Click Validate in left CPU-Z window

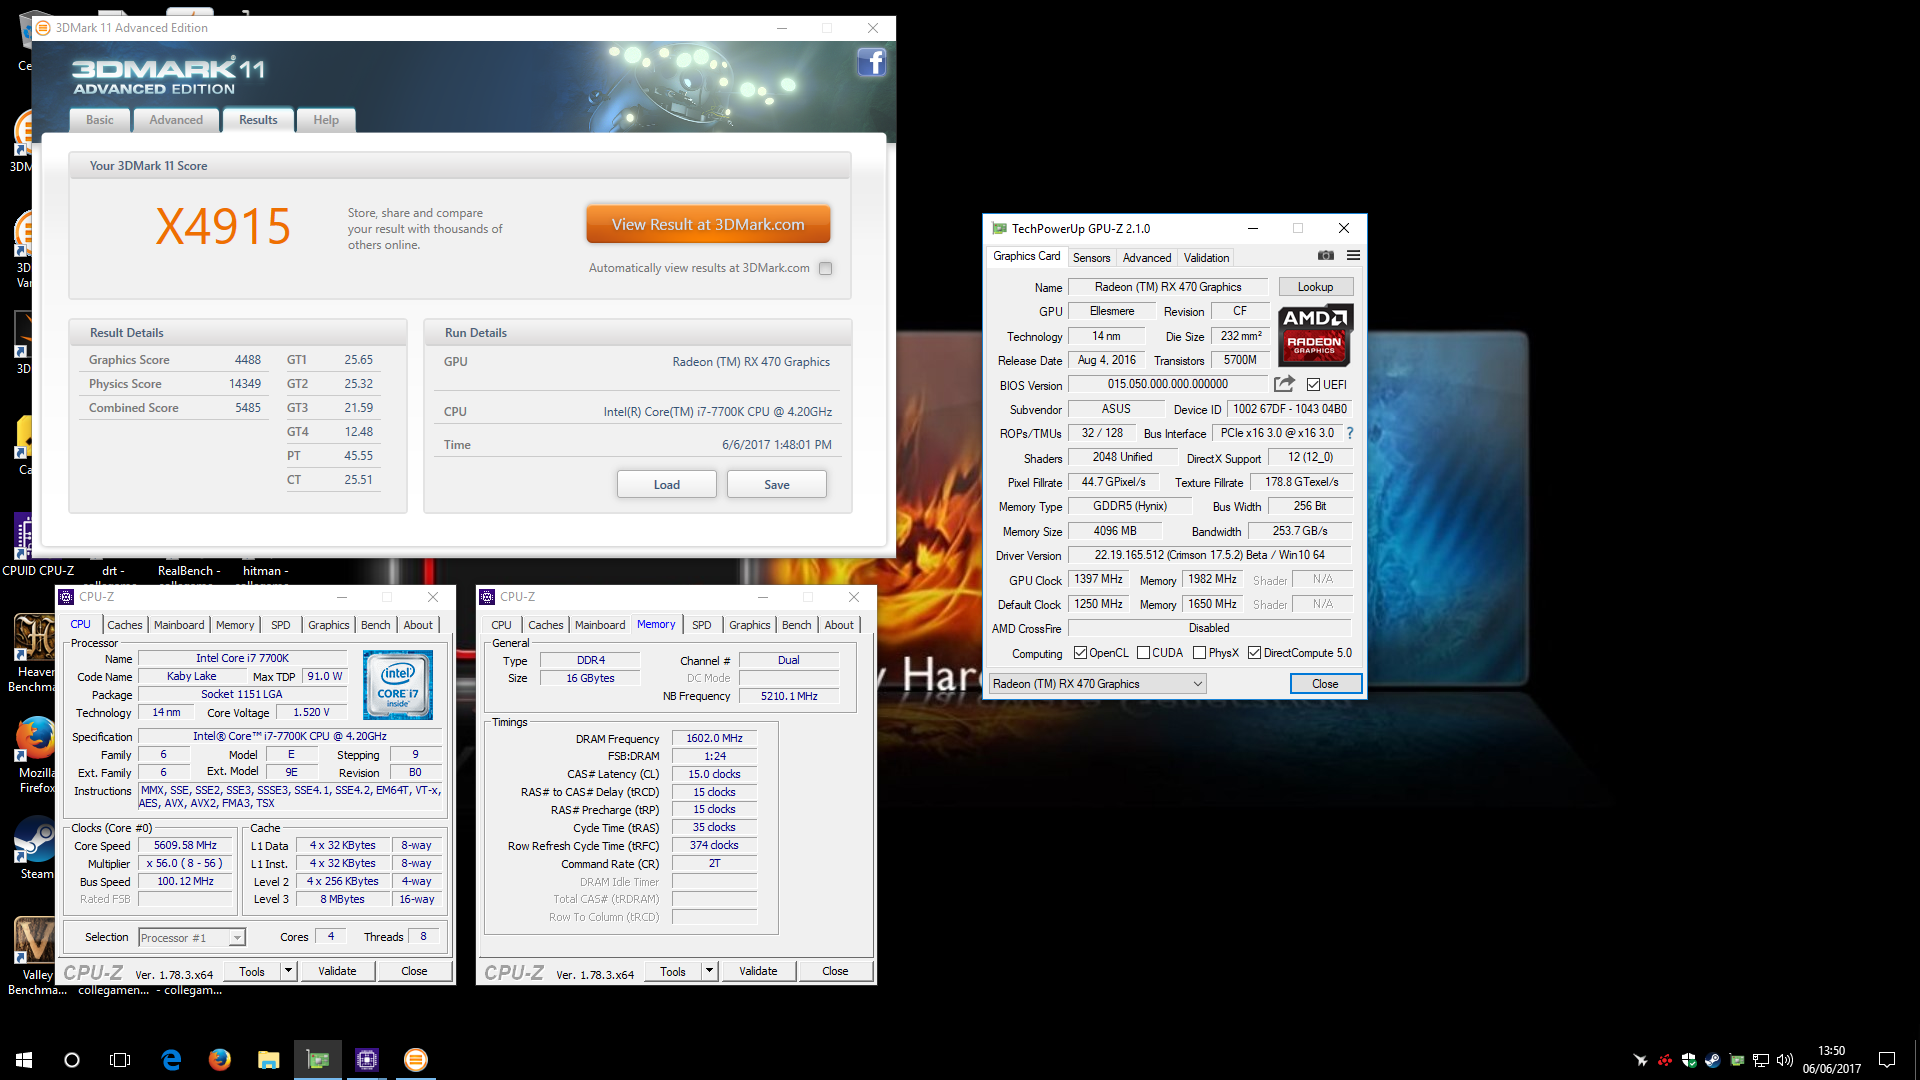pyautogui.click(x=337, y=971)
